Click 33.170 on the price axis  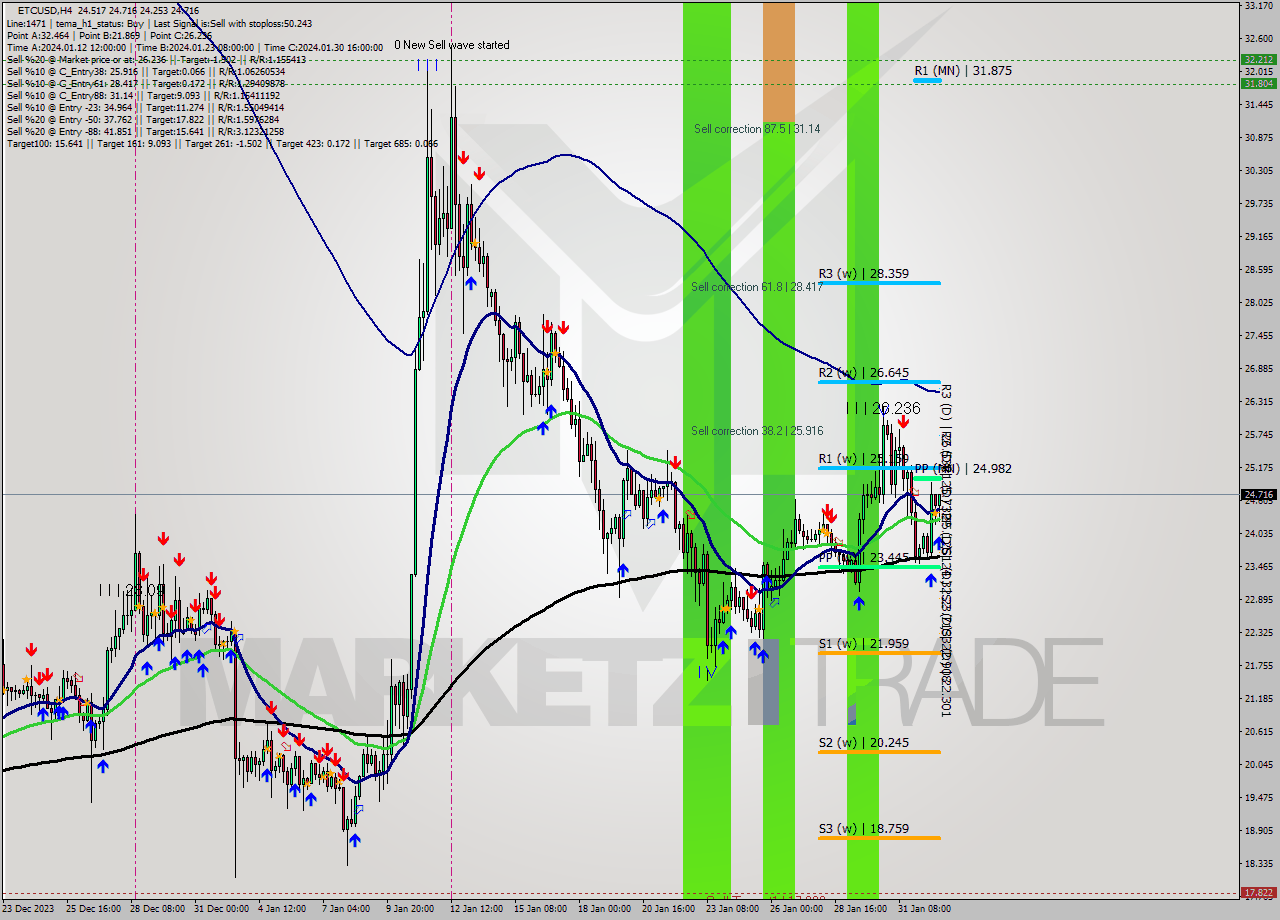[x=1258, y=6]
